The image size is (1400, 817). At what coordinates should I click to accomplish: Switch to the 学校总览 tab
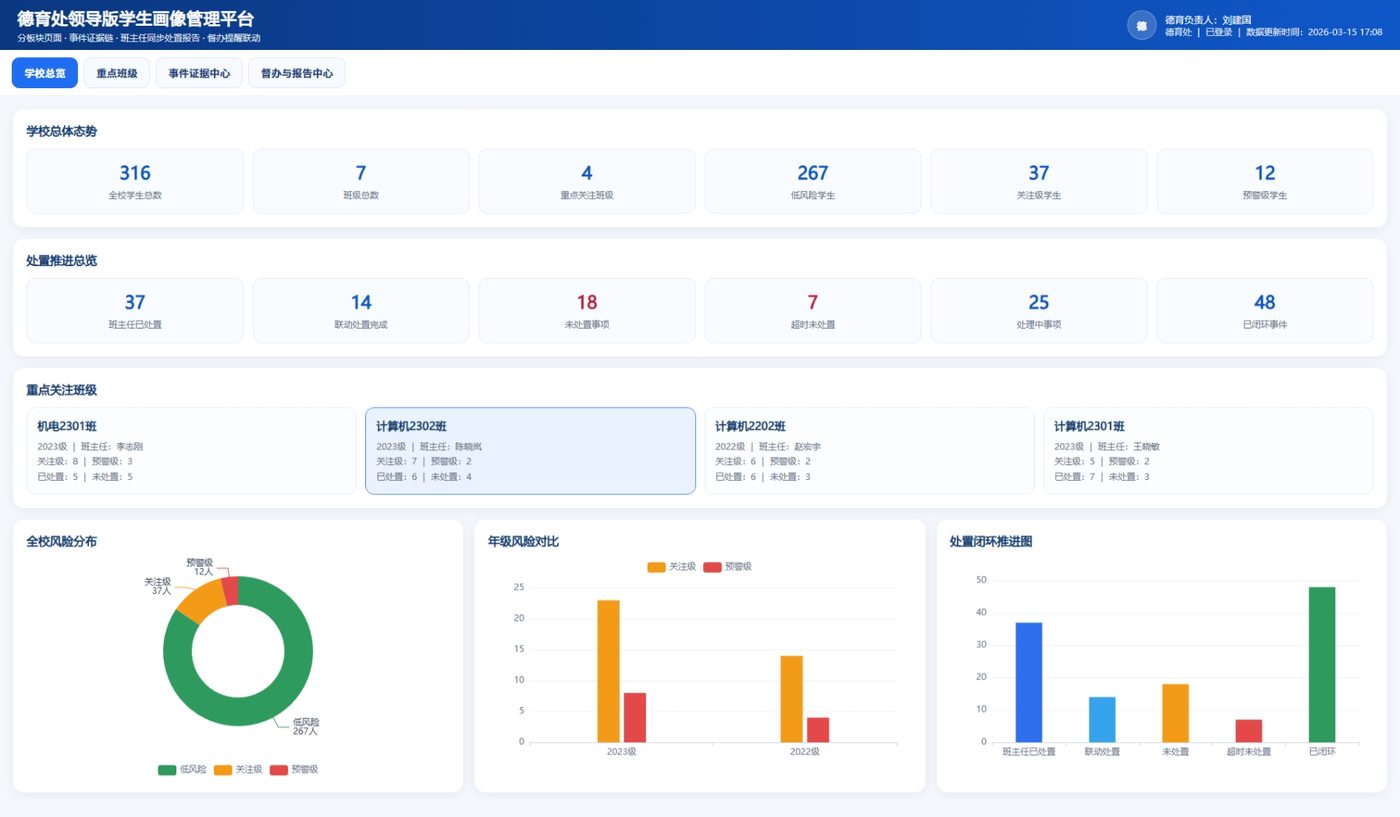pyautogui.click(x=45, y=73)
